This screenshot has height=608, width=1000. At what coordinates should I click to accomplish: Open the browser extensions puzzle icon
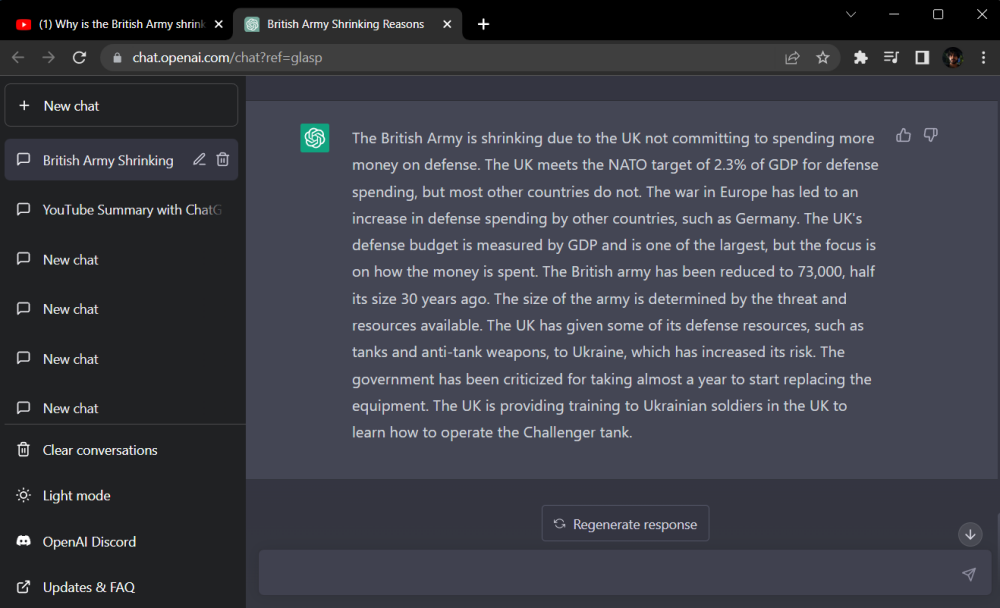860,58
